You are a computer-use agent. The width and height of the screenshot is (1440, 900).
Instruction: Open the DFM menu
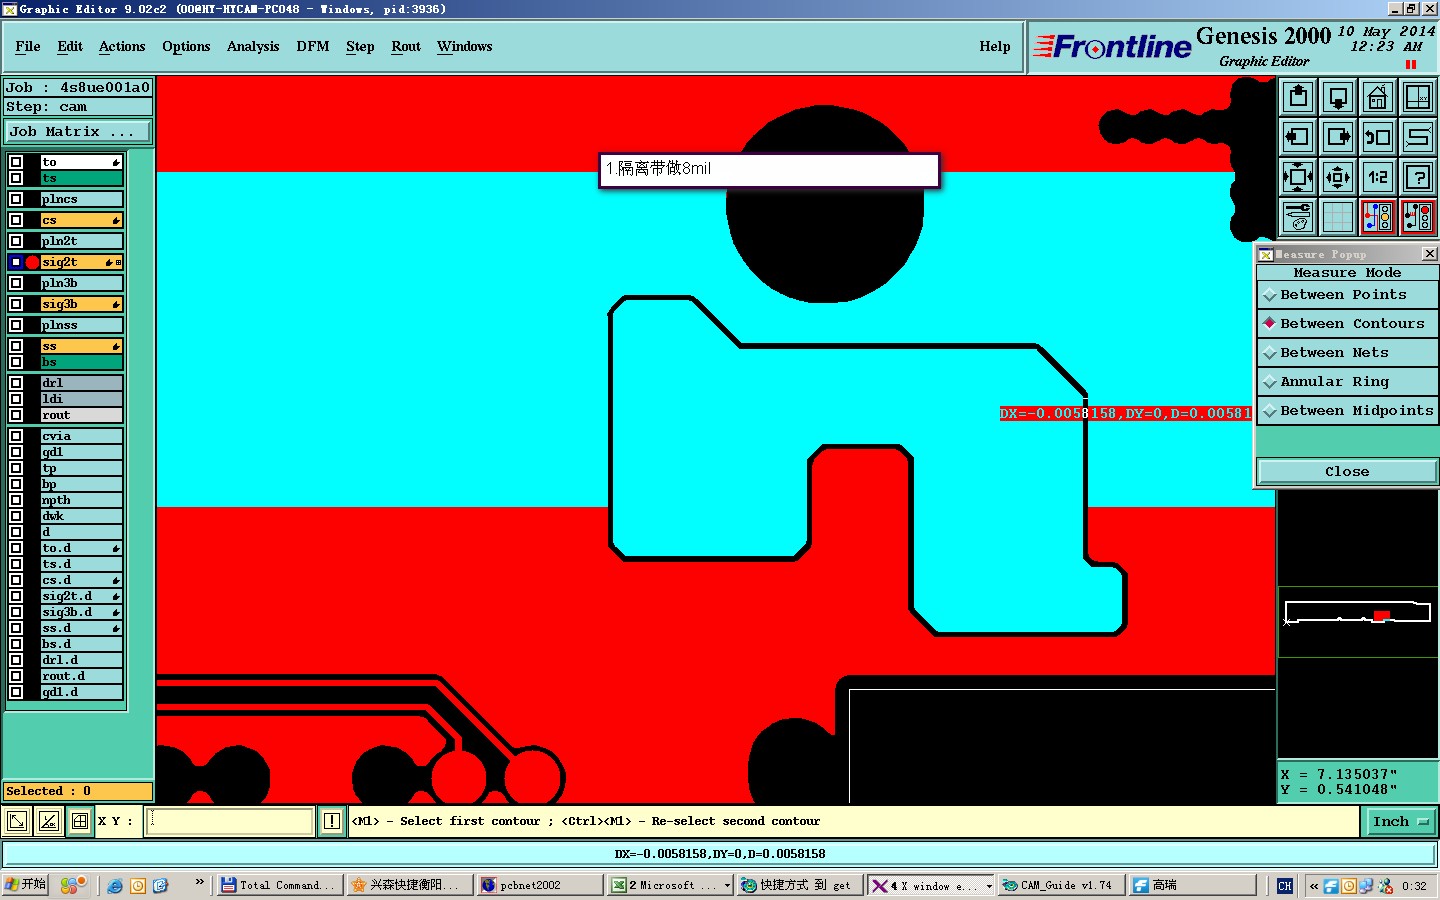pyautogui.click(x=313, y=46)
